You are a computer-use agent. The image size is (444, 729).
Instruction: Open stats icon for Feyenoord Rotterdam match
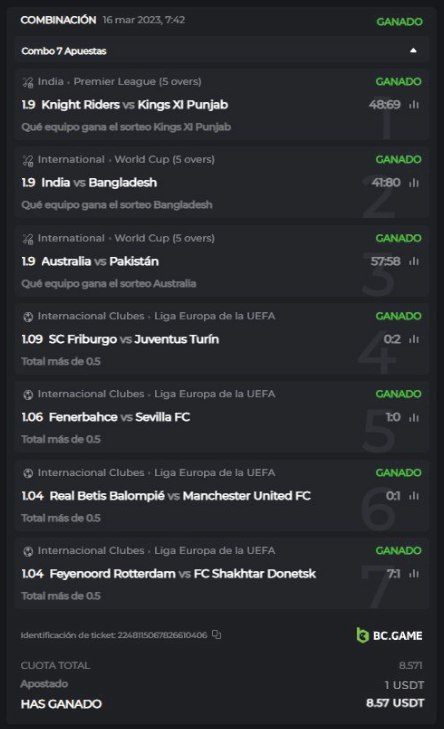(414, 574)
